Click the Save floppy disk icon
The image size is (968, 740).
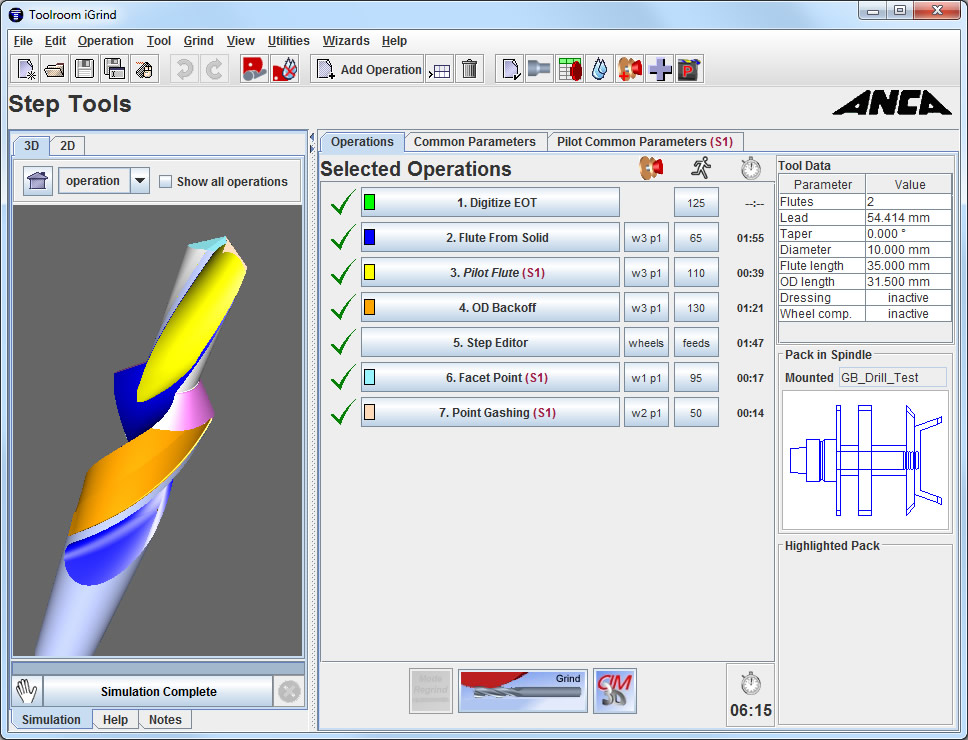[85, 69]
